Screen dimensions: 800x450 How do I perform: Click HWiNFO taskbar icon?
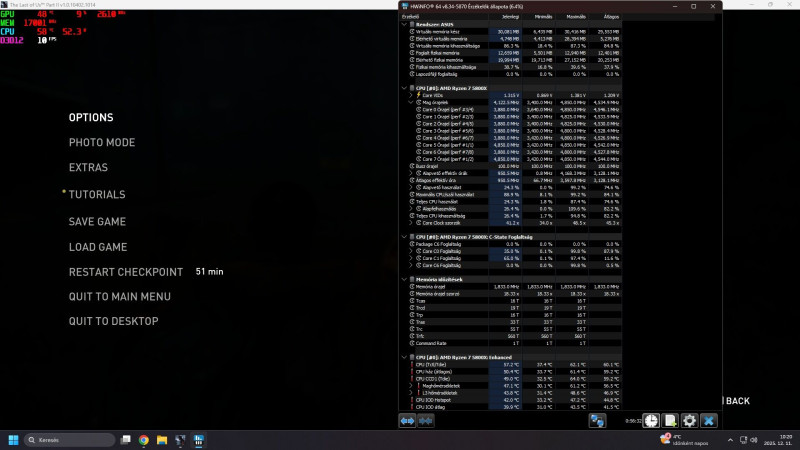[198, 440]
